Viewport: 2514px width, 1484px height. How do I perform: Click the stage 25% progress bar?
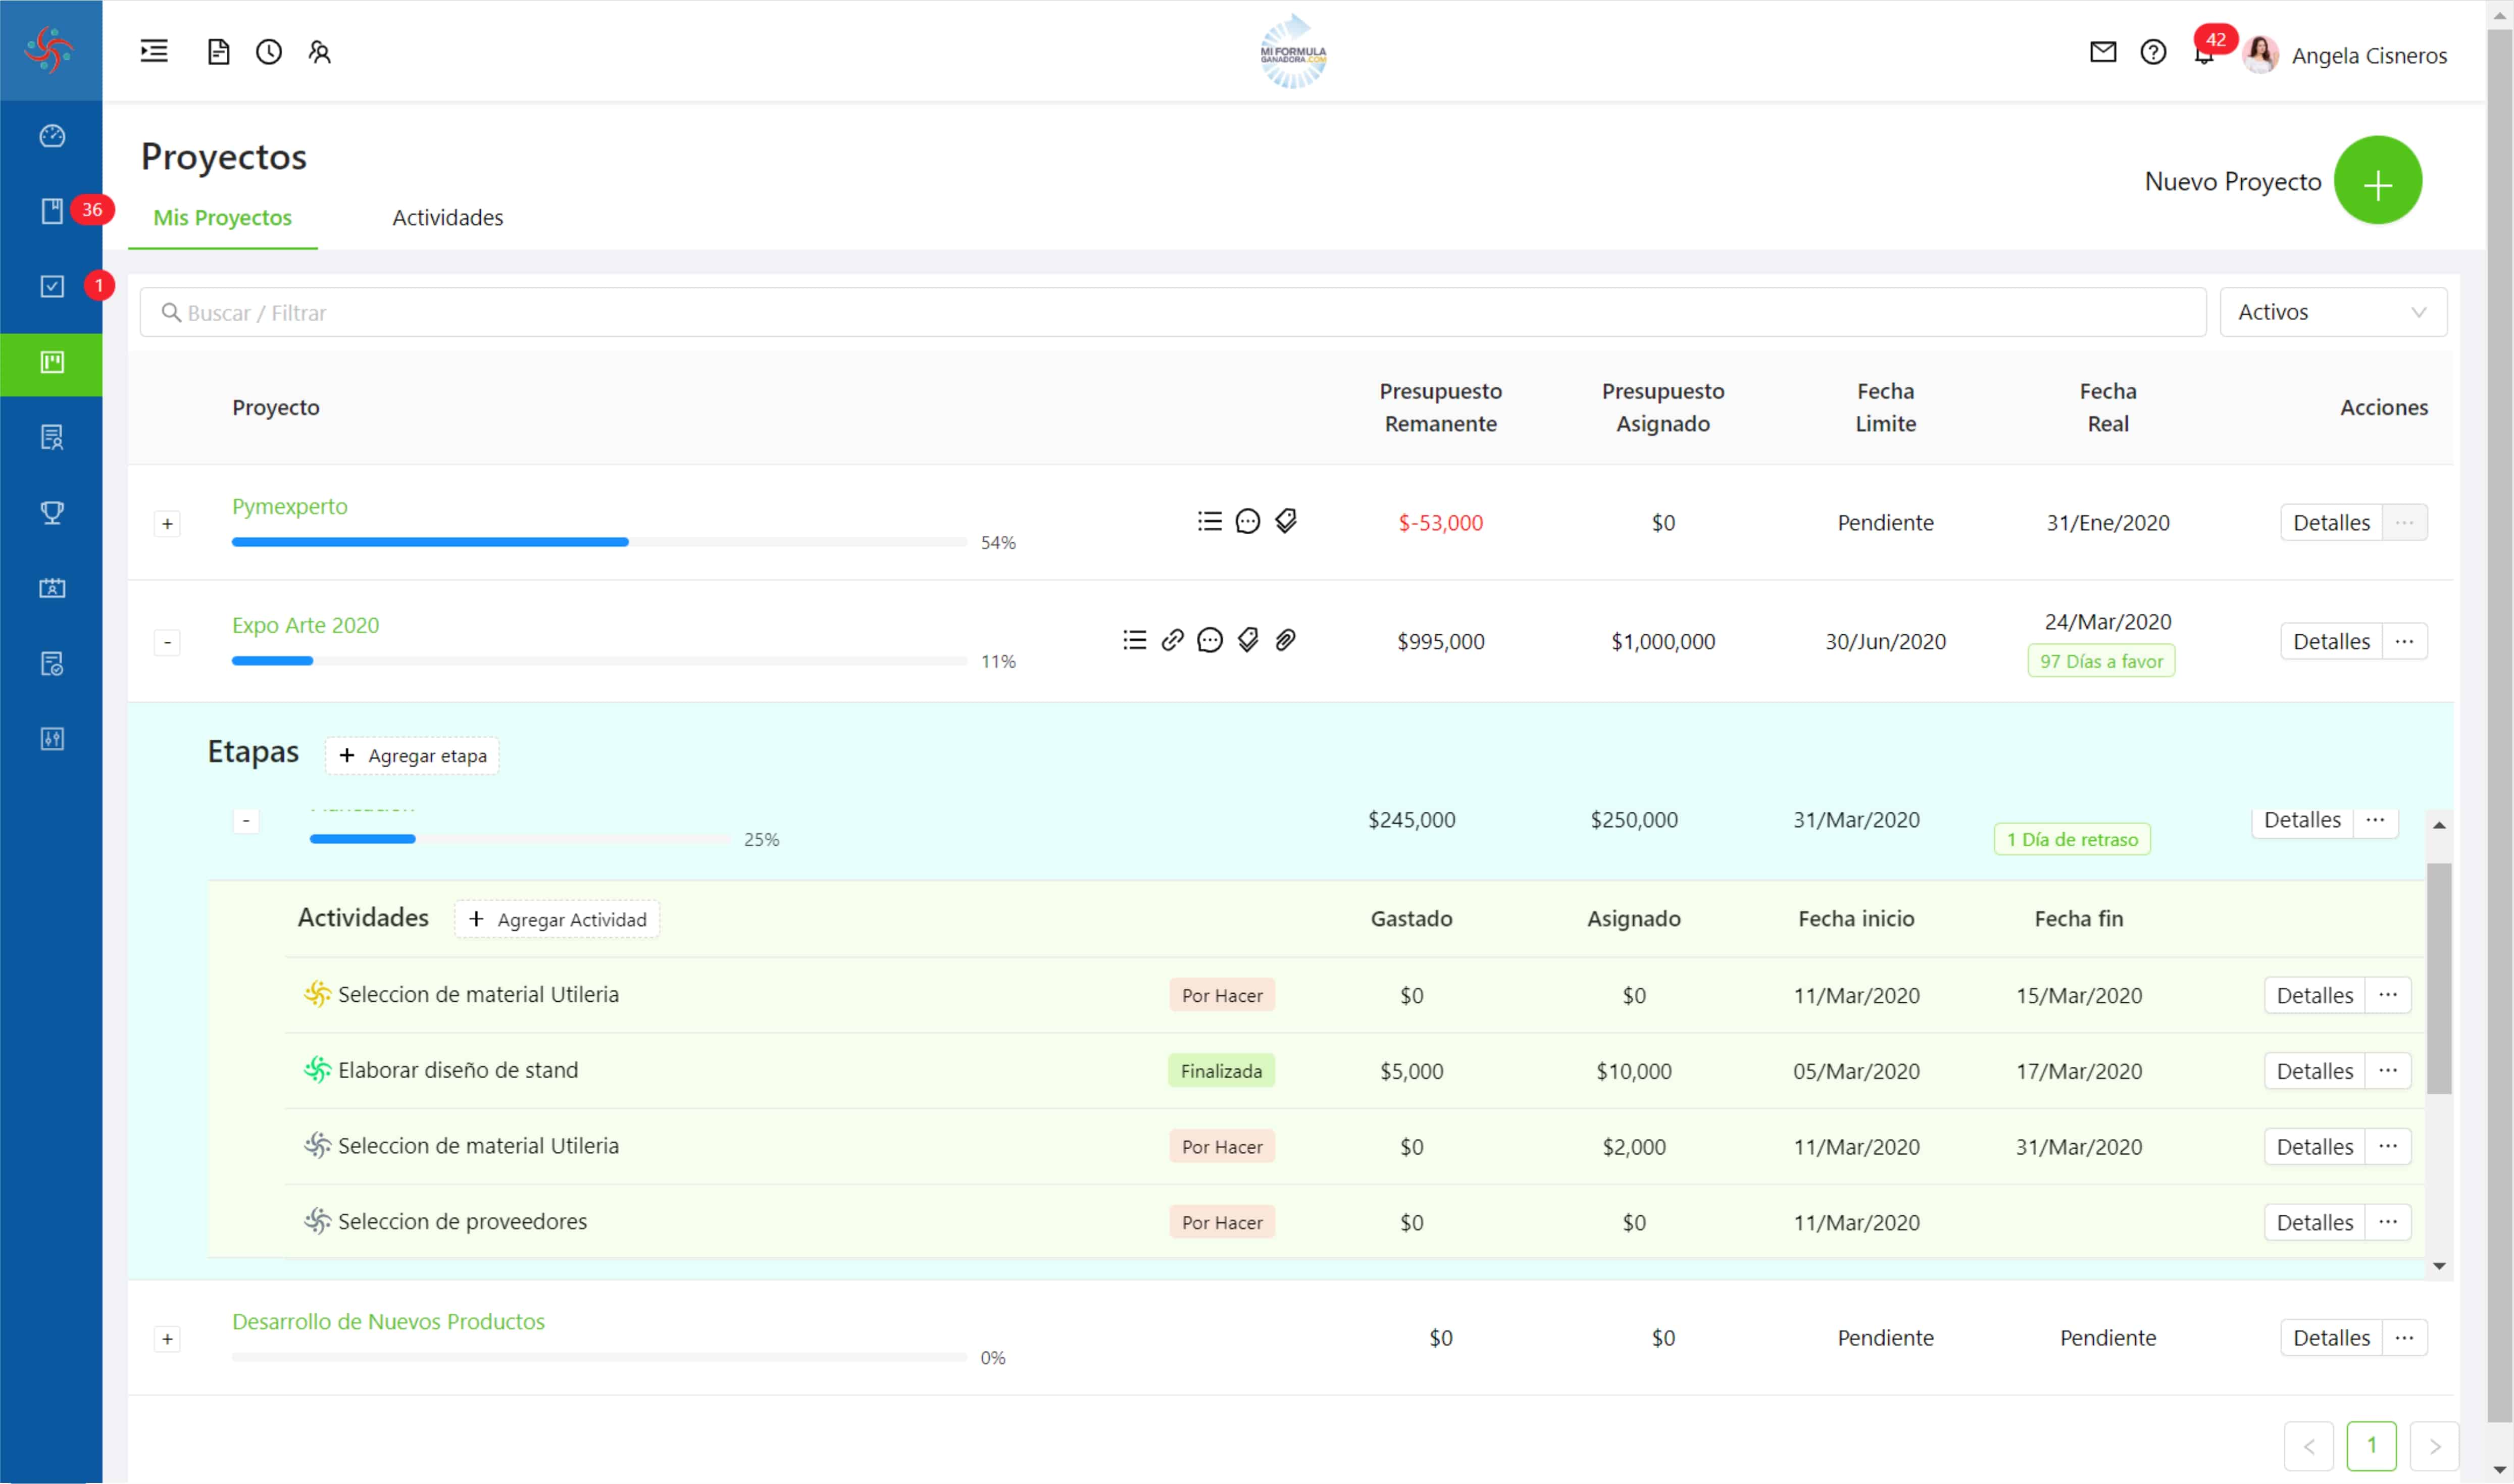[519, 839]
